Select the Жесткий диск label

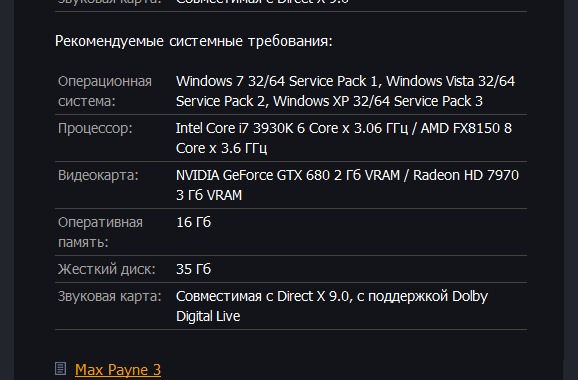pyautogui.click(x=107, y=269)
